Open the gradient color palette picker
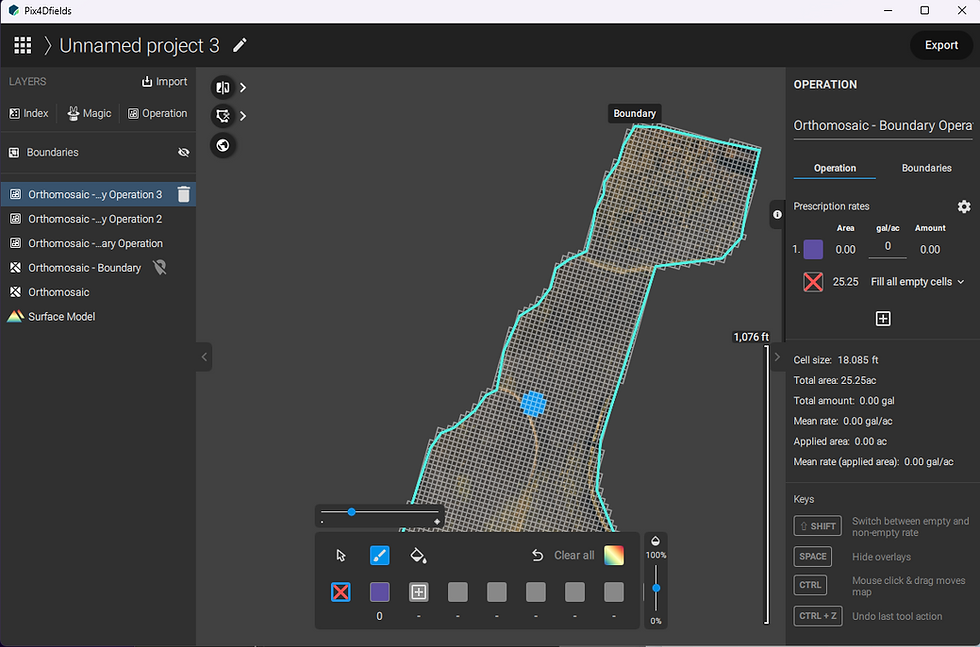This screenshot has height=647, width=980. (x=614, y=555)
